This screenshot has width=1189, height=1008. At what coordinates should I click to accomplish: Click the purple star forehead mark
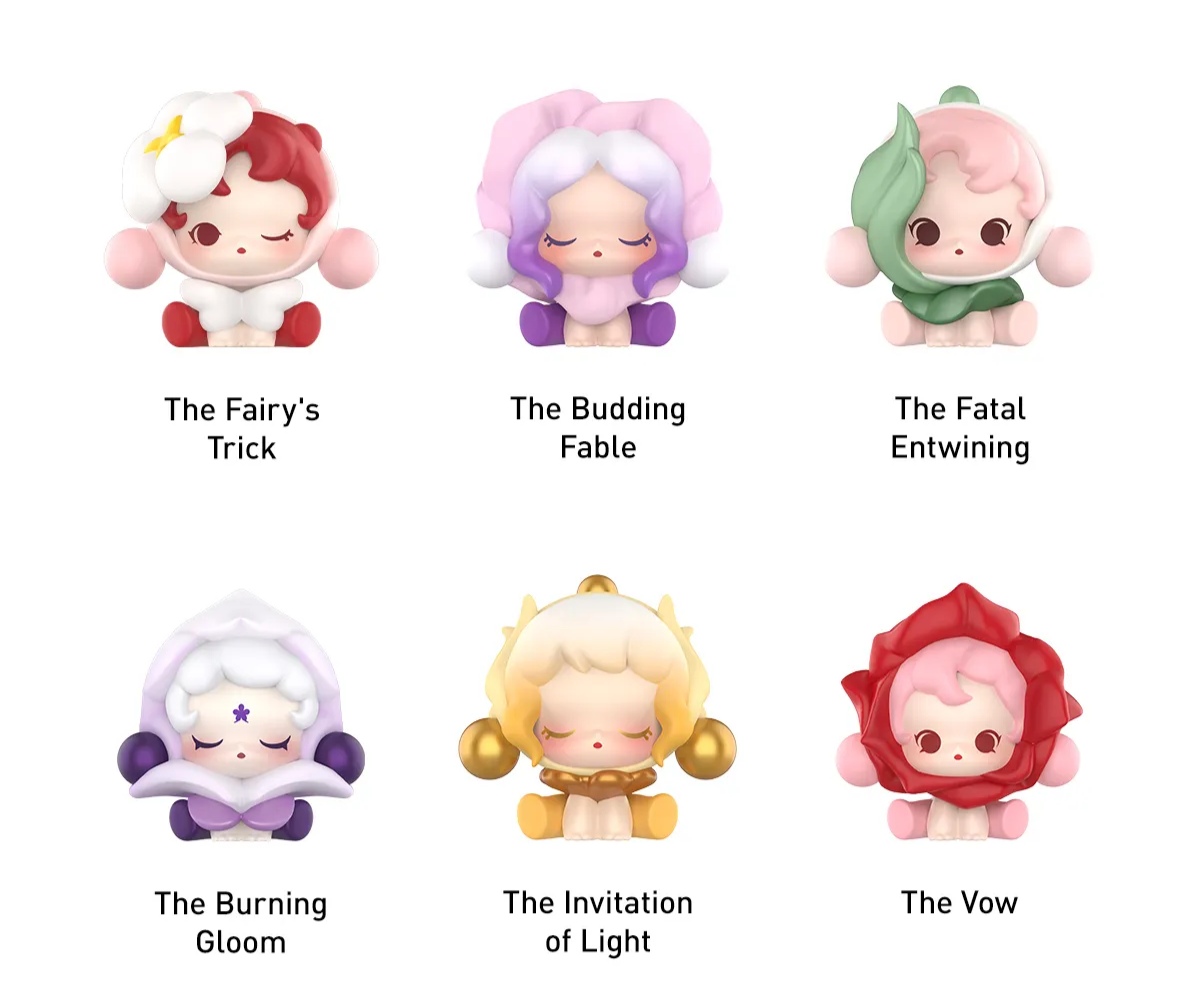(x=241, y=713)
